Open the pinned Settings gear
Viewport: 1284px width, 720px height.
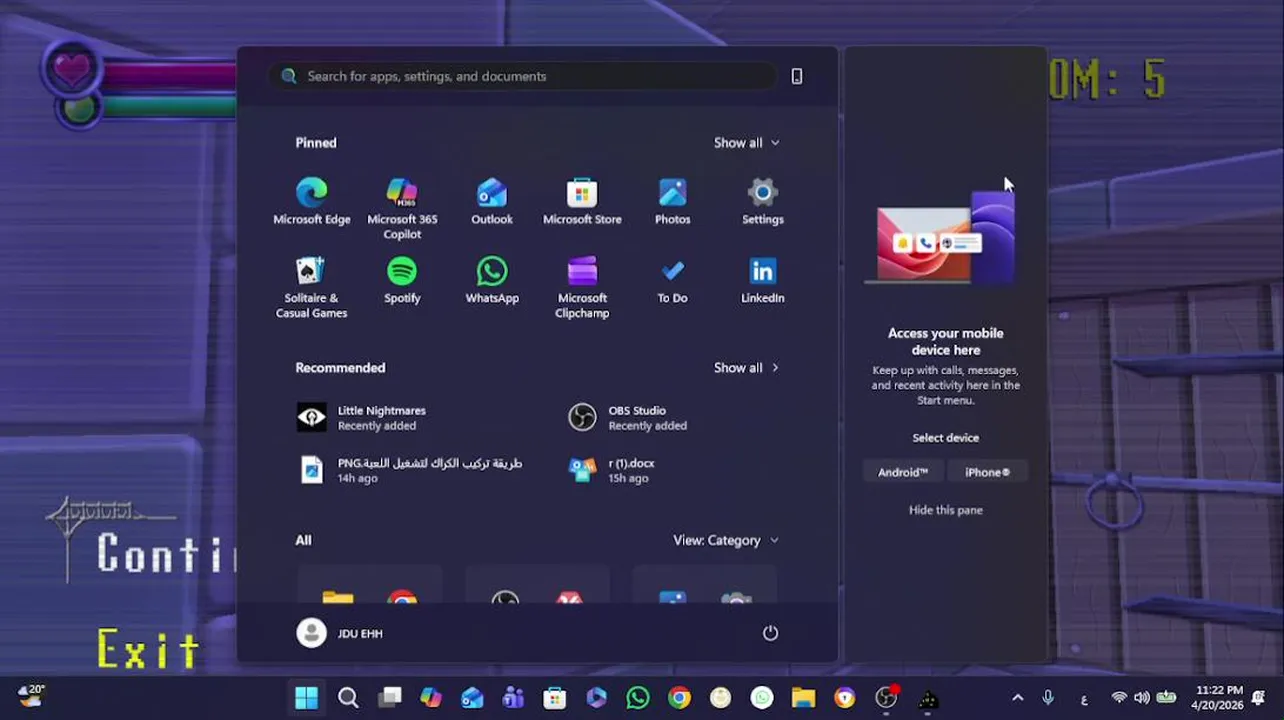pyautogui.click(x=762, y=202)
